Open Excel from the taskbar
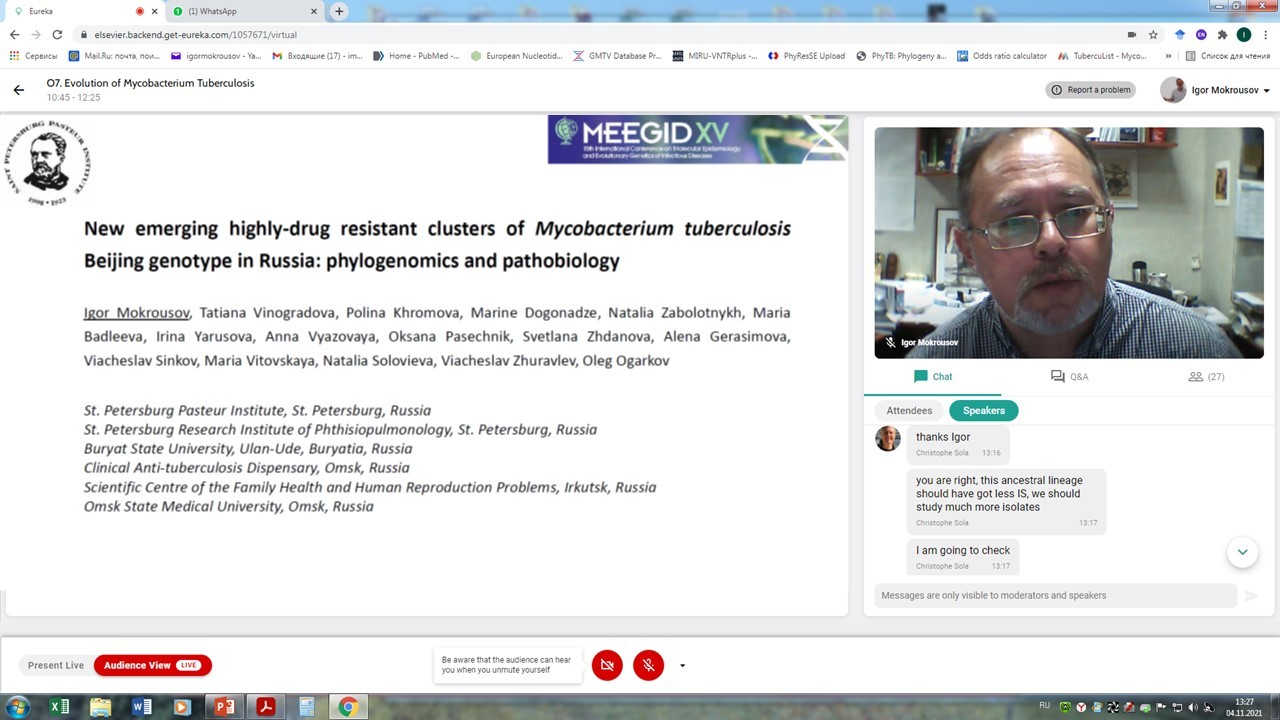The height and width of the screenshot is (720, 1280). click(x=59, y=707)
